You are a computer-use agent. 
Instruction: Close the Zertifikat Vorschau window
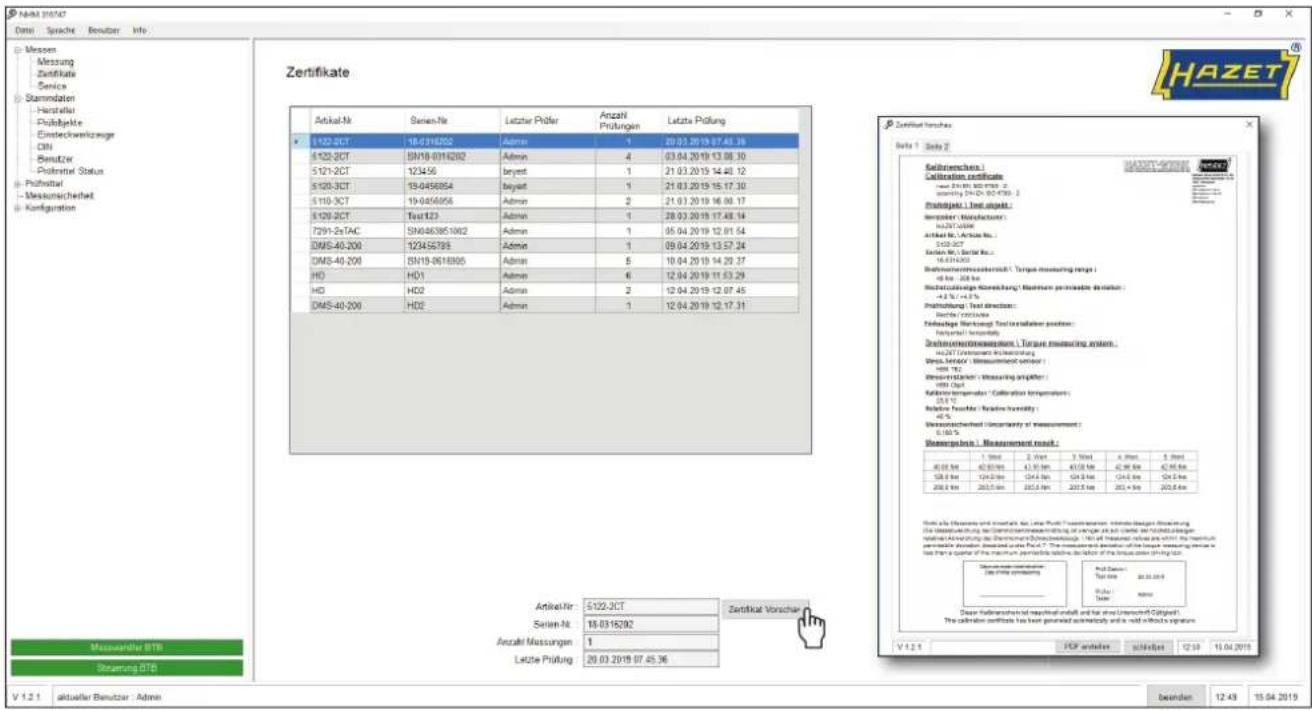point(1248,124)
